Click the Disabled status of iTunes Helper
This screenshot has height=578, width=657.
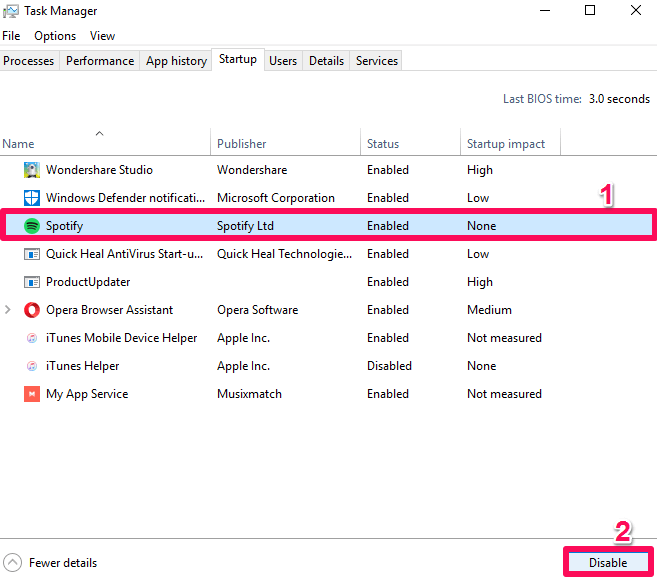click(x=389, y=366)
